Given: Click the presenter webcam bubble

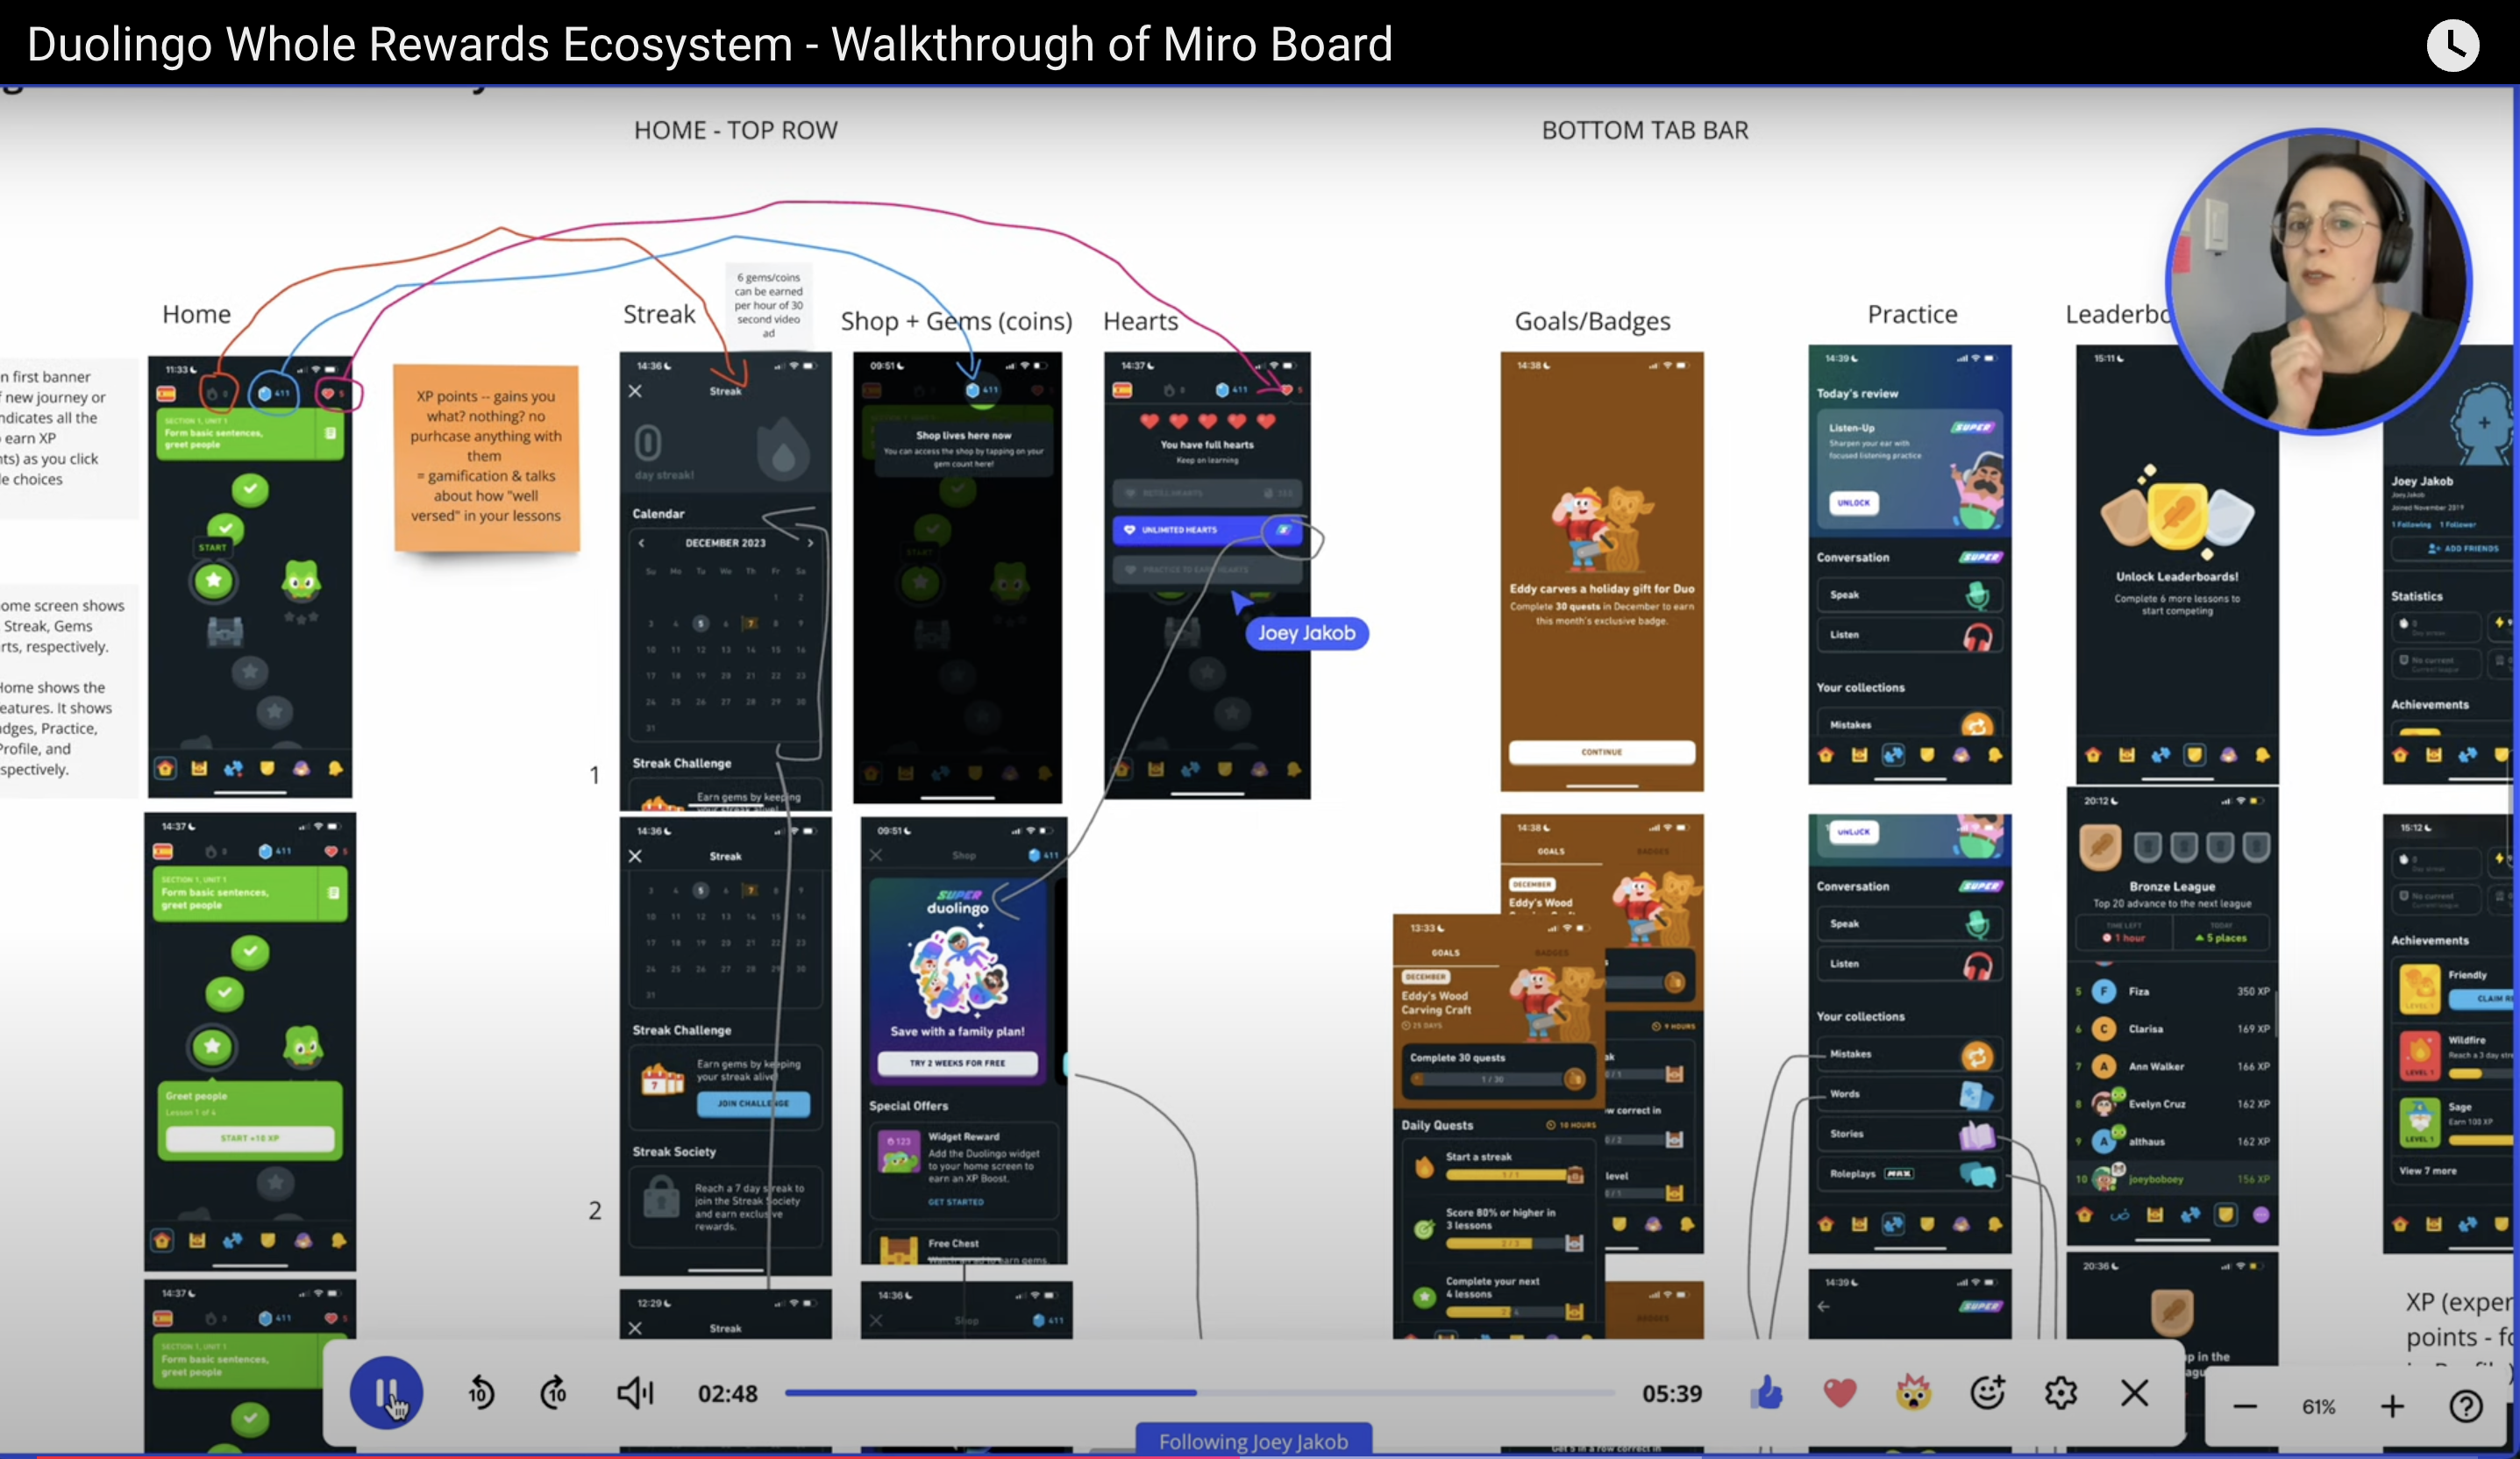Looking at the screenshot, I should coord(2318,282).
